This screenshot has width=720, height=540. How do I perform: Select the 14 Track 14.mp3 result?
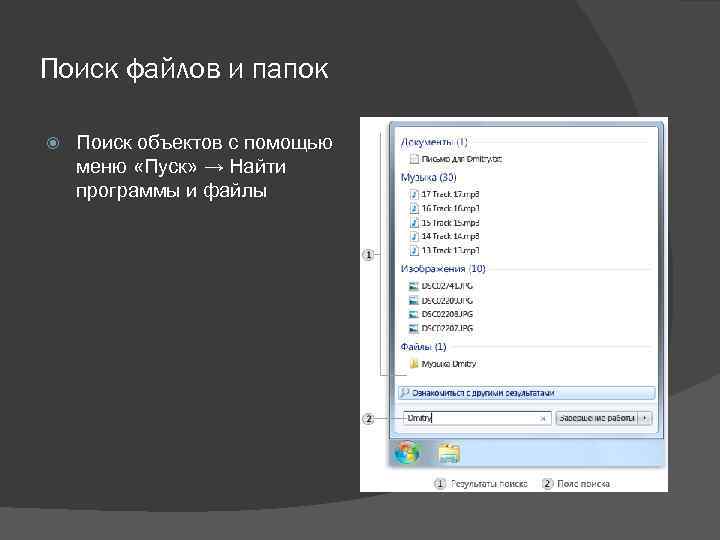pyautogui.click(x=444, y=236)
